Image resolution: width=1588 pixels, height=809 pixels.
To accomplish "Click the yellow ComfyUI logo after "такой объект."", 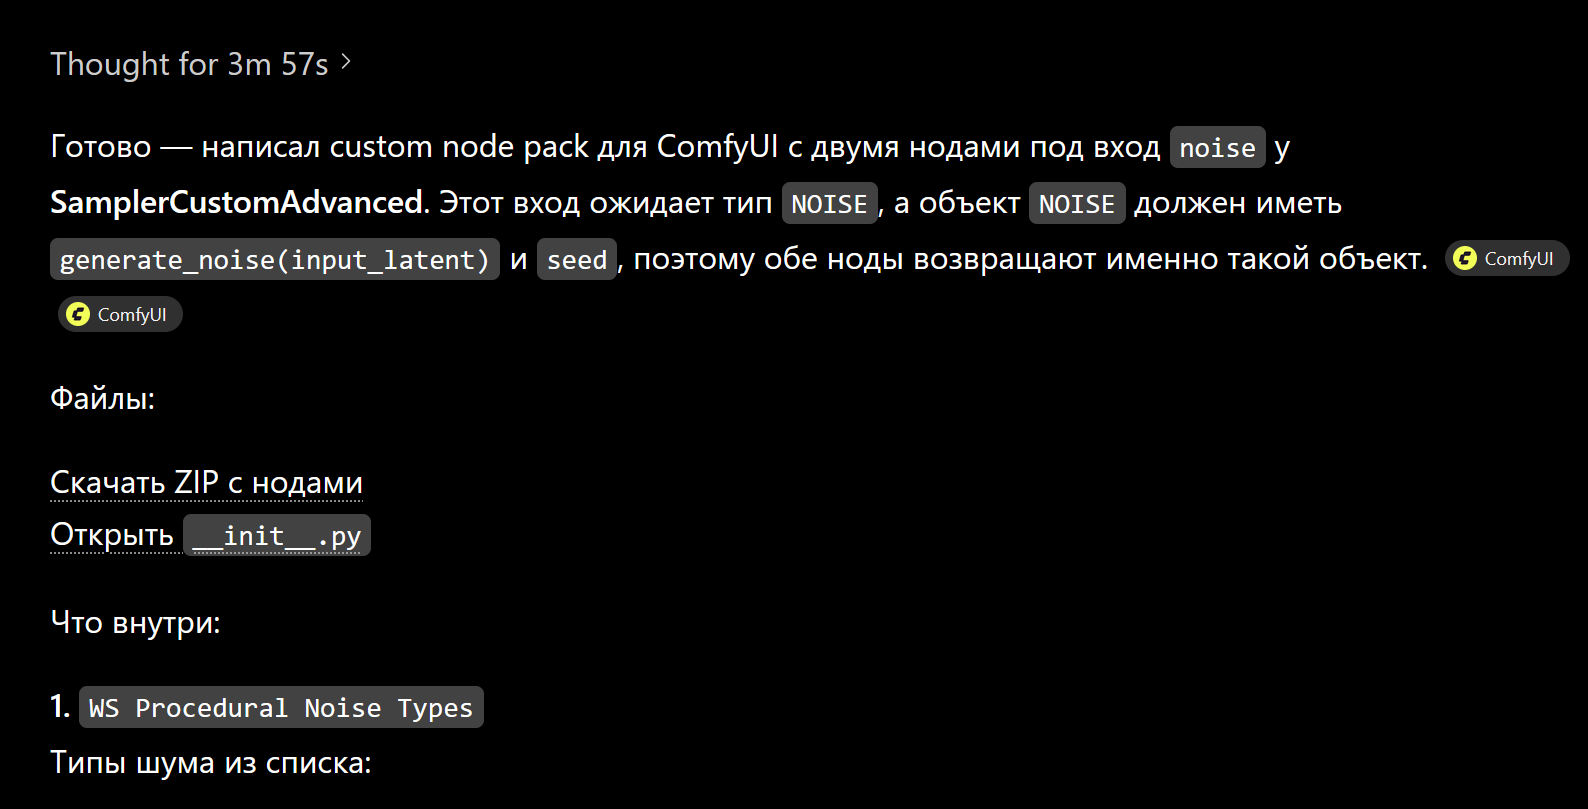I will 1465,259.
